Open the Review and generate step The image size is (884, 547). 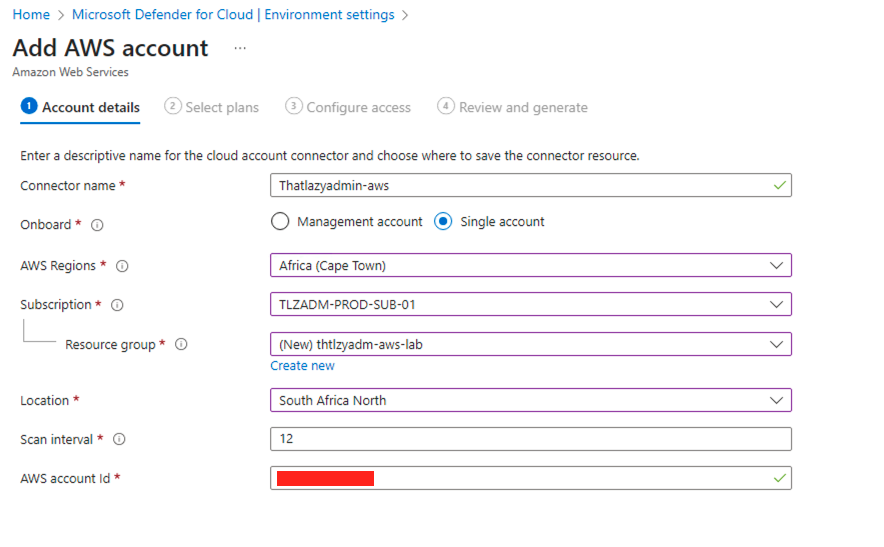[x=513, y=107]
